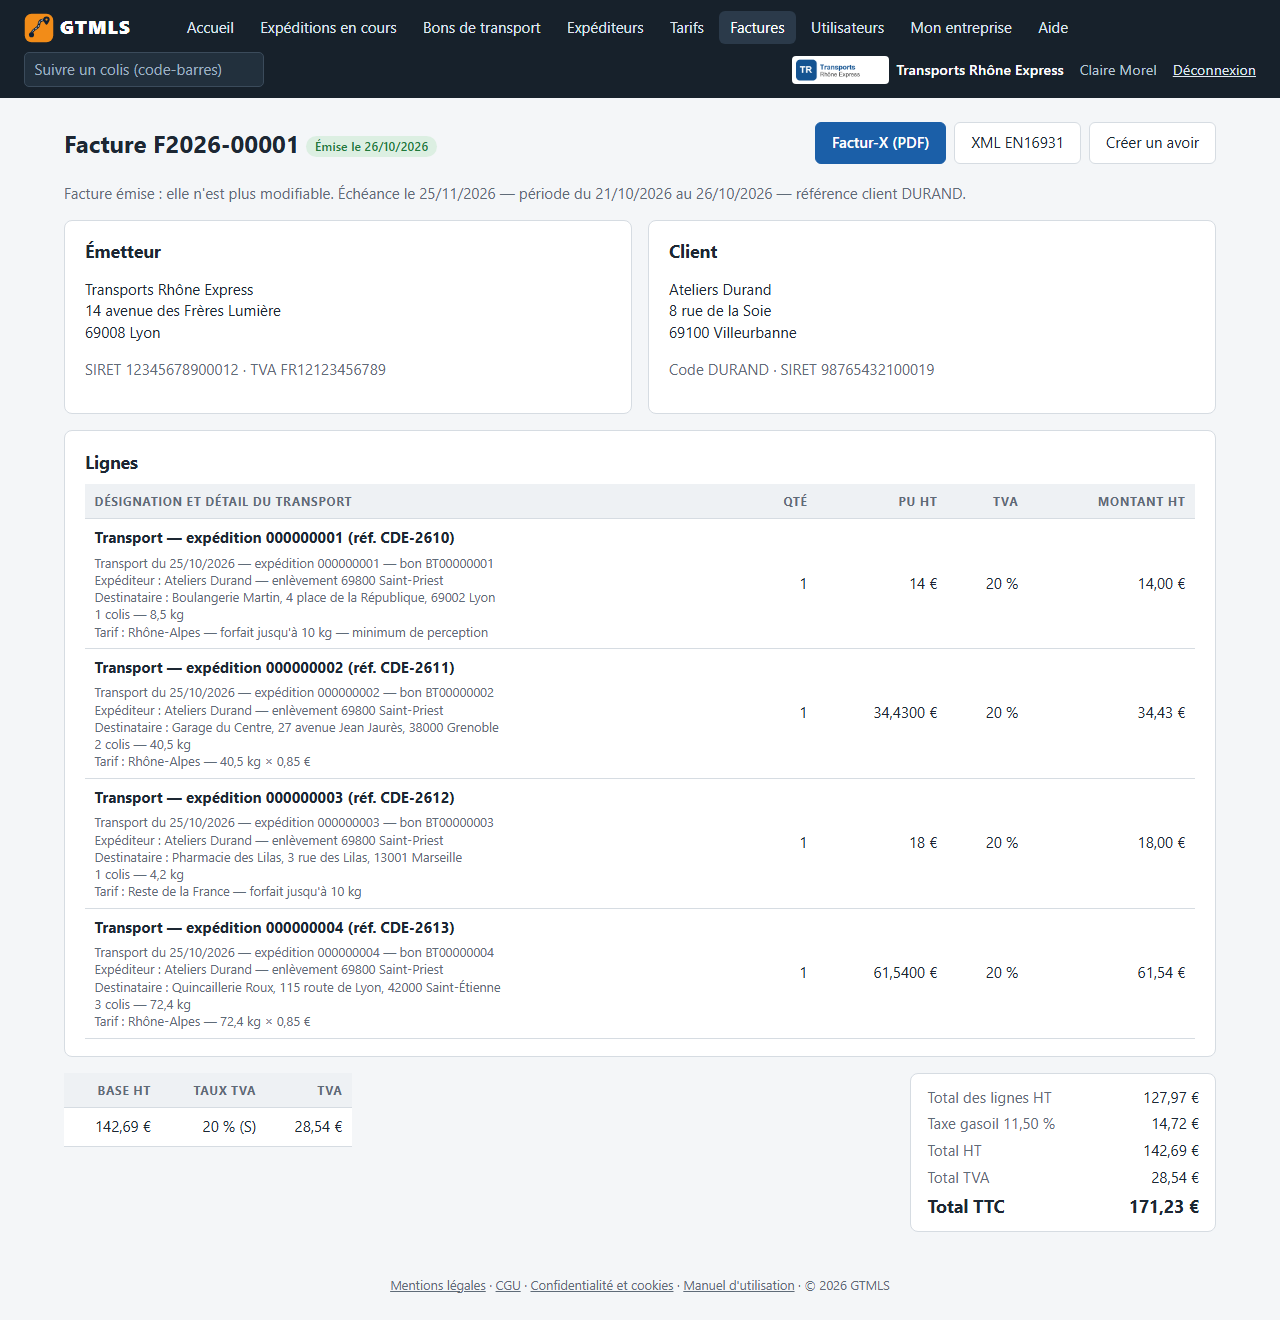Image resolution: width=1280 pixels, height=1320 pixels.
Task: Open the Accueil menu
Action: [210, 28]
